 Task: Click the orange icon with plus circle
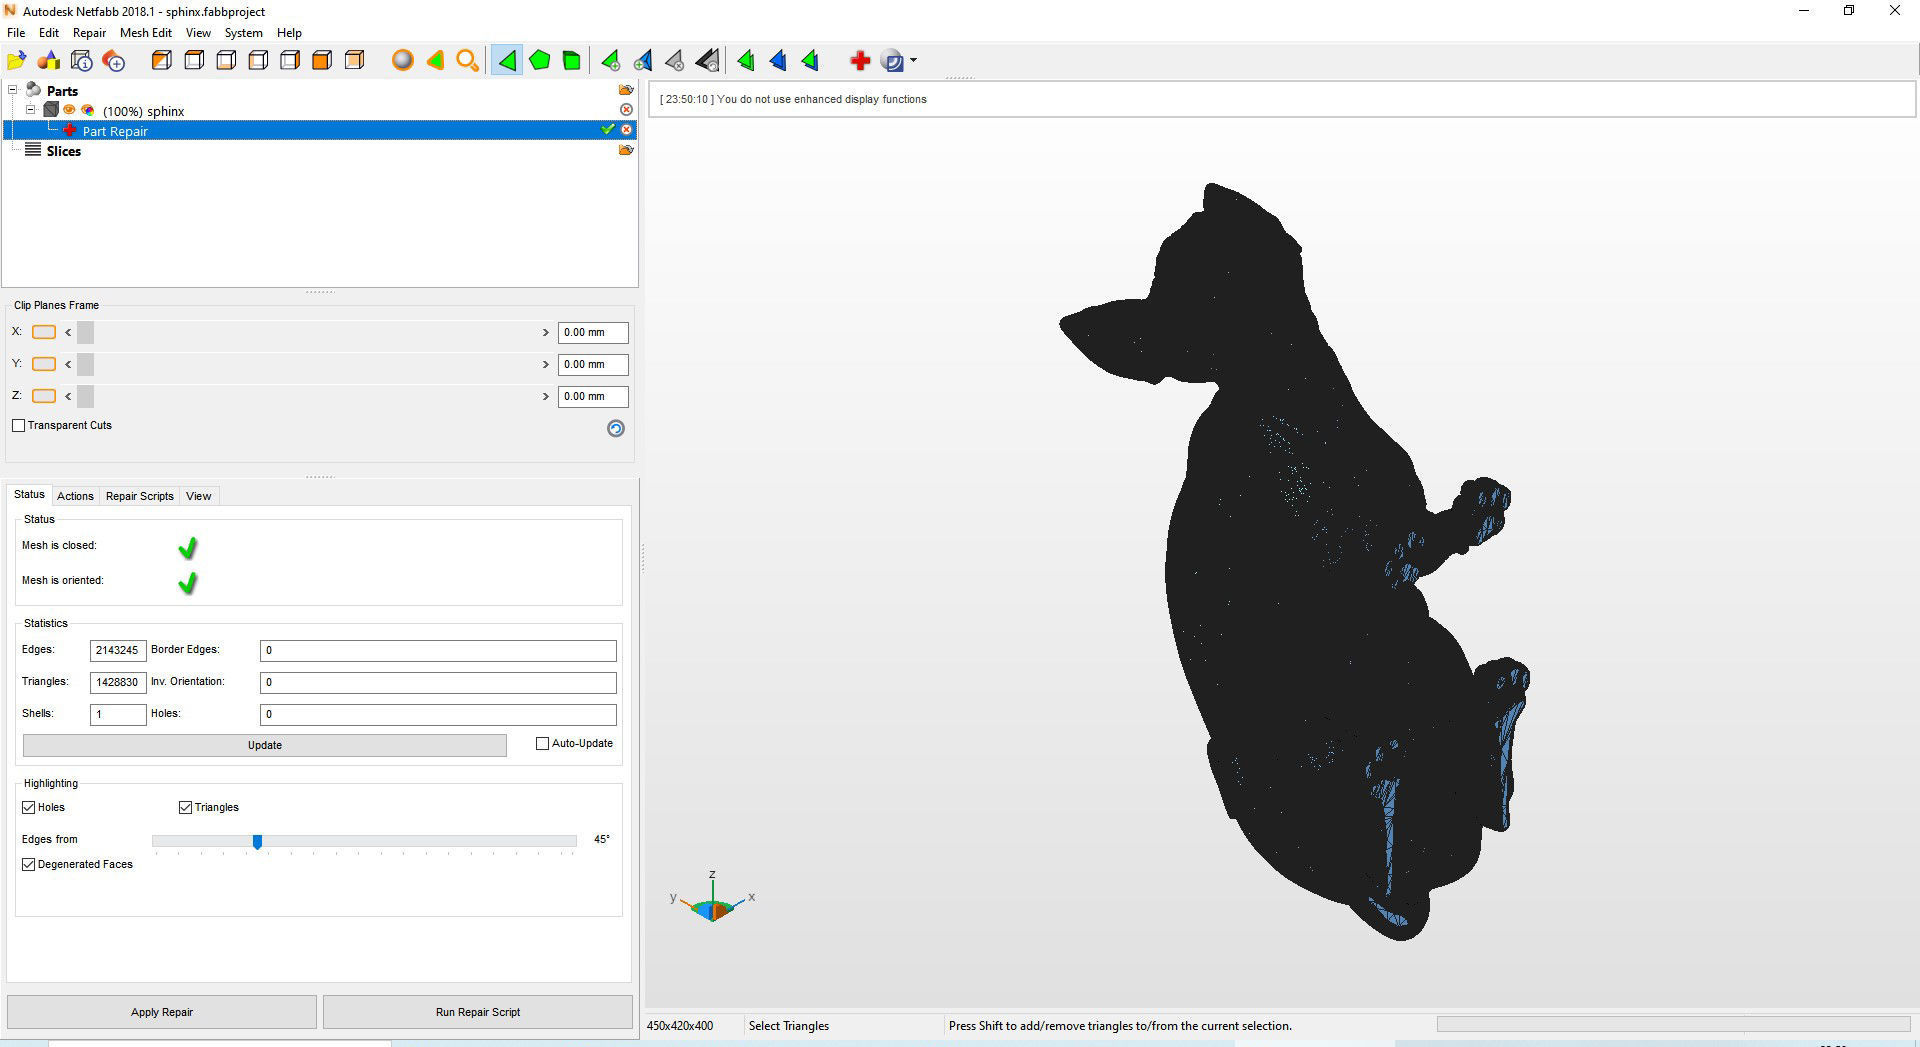(114, 61)
